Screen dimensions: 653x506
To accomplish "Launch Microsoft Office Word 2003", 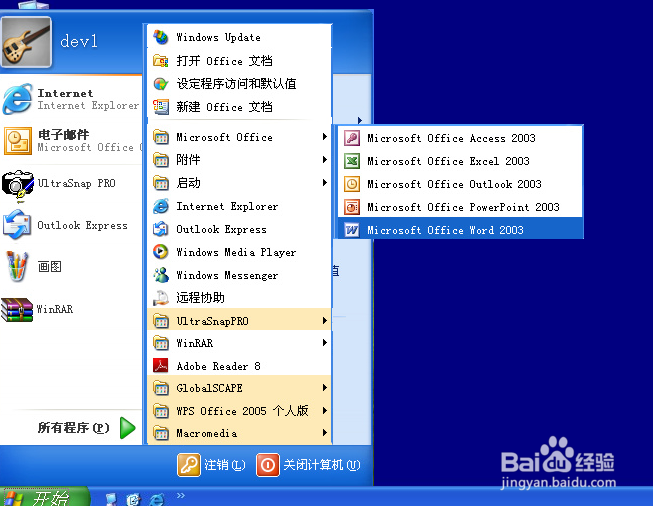I will 460,230.
